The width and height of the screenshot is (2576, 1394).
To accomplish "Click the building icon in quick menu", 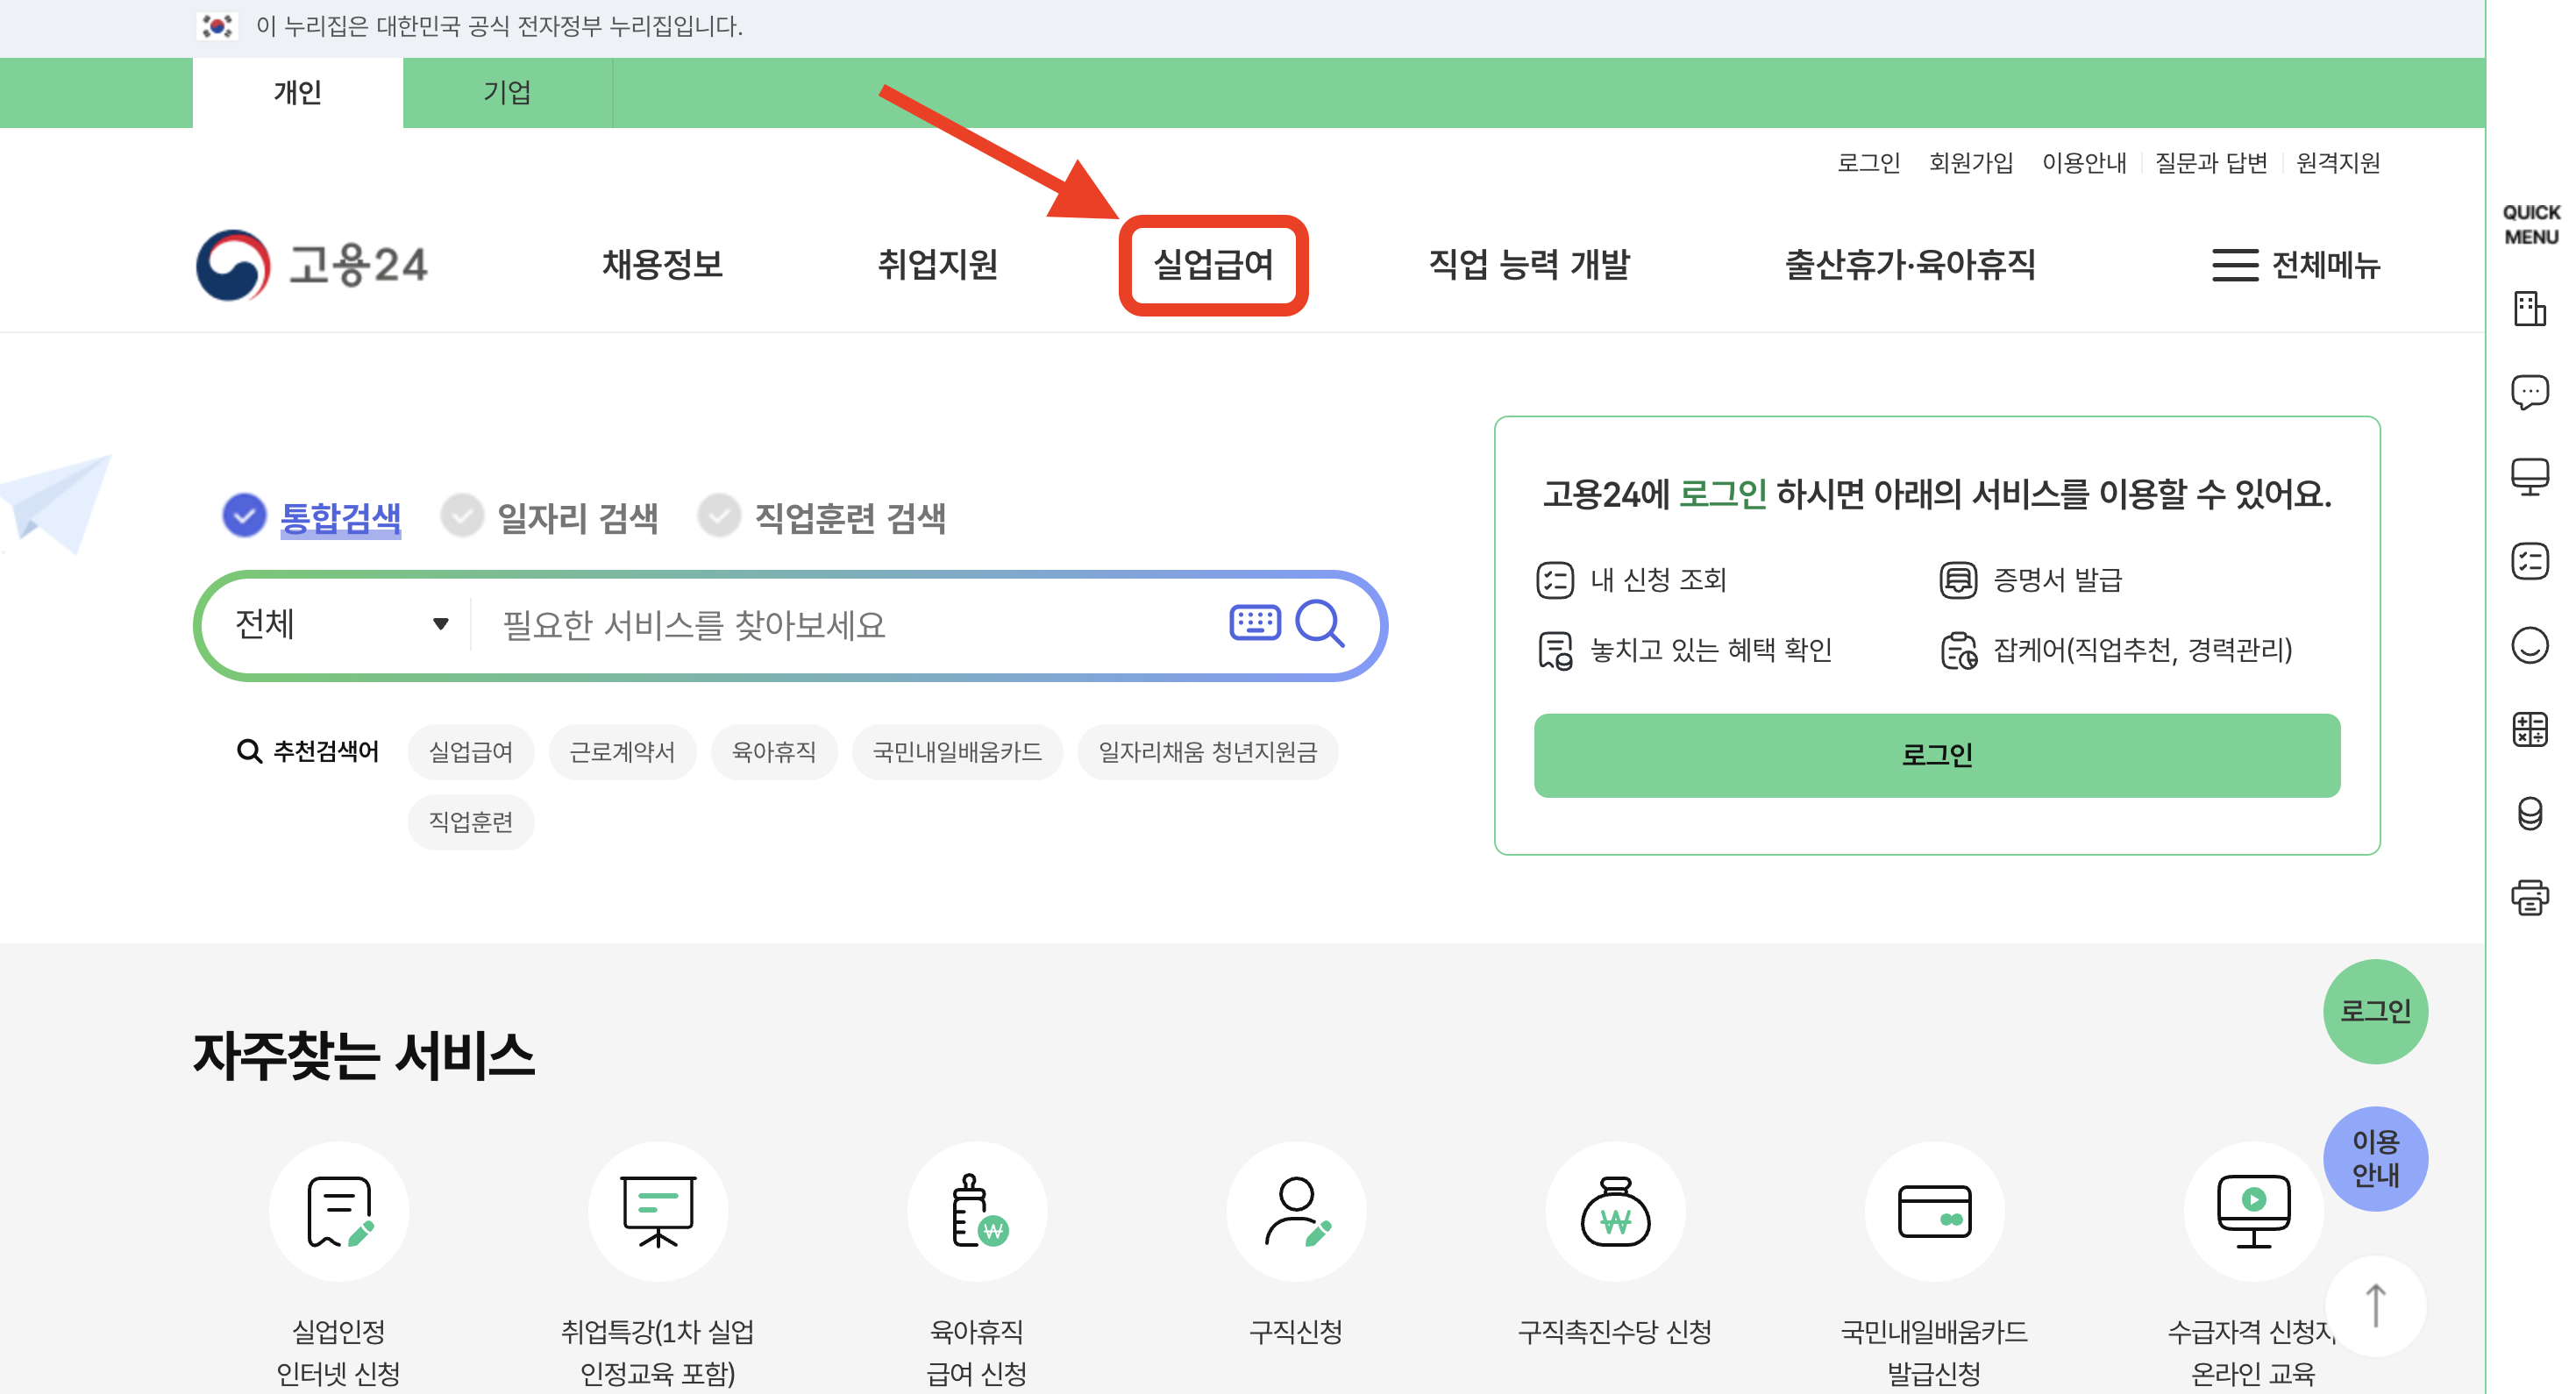I will coord(2529,308).
